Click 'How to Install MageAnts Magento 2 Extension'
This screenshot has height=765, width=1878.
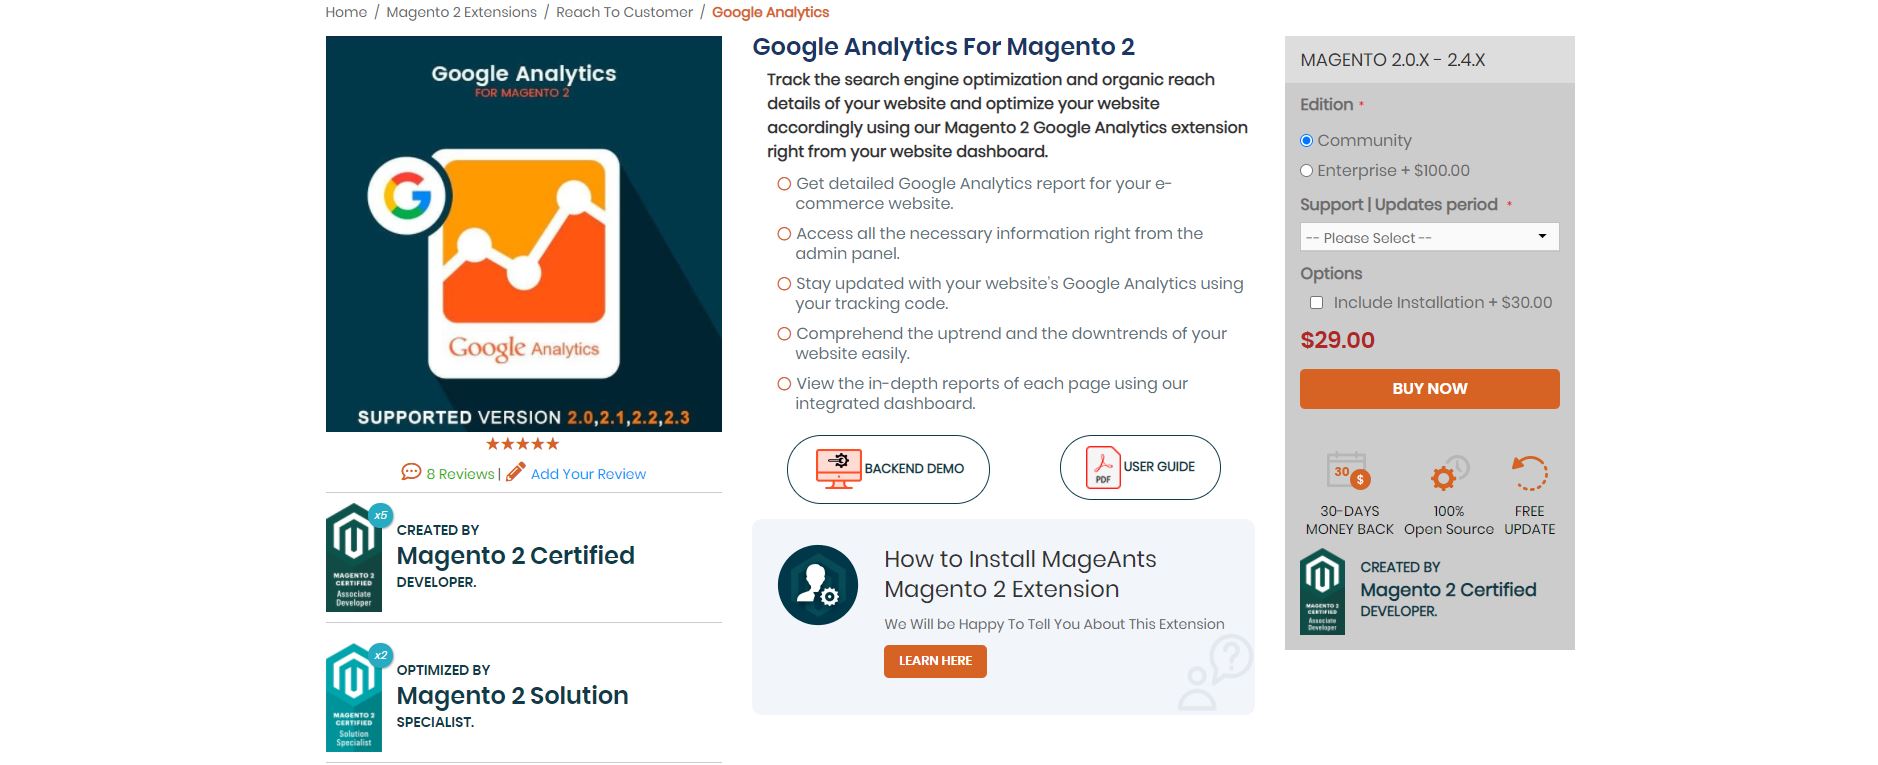point(1020,574)
